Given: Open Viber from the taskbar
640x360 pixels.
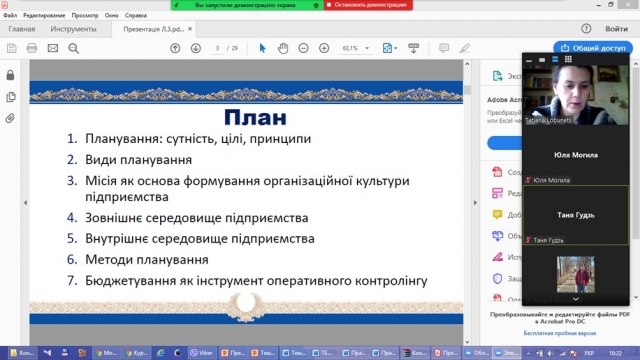Looking at the screenshot, I should [202, 353].
